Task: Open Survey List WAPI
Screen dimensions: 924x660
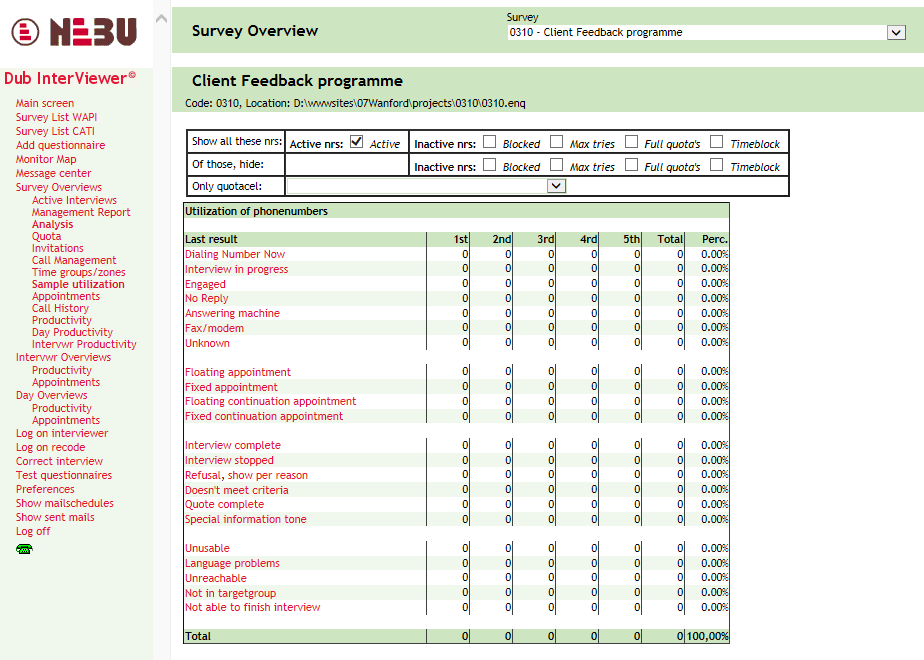Action: [x=57, y=117]
